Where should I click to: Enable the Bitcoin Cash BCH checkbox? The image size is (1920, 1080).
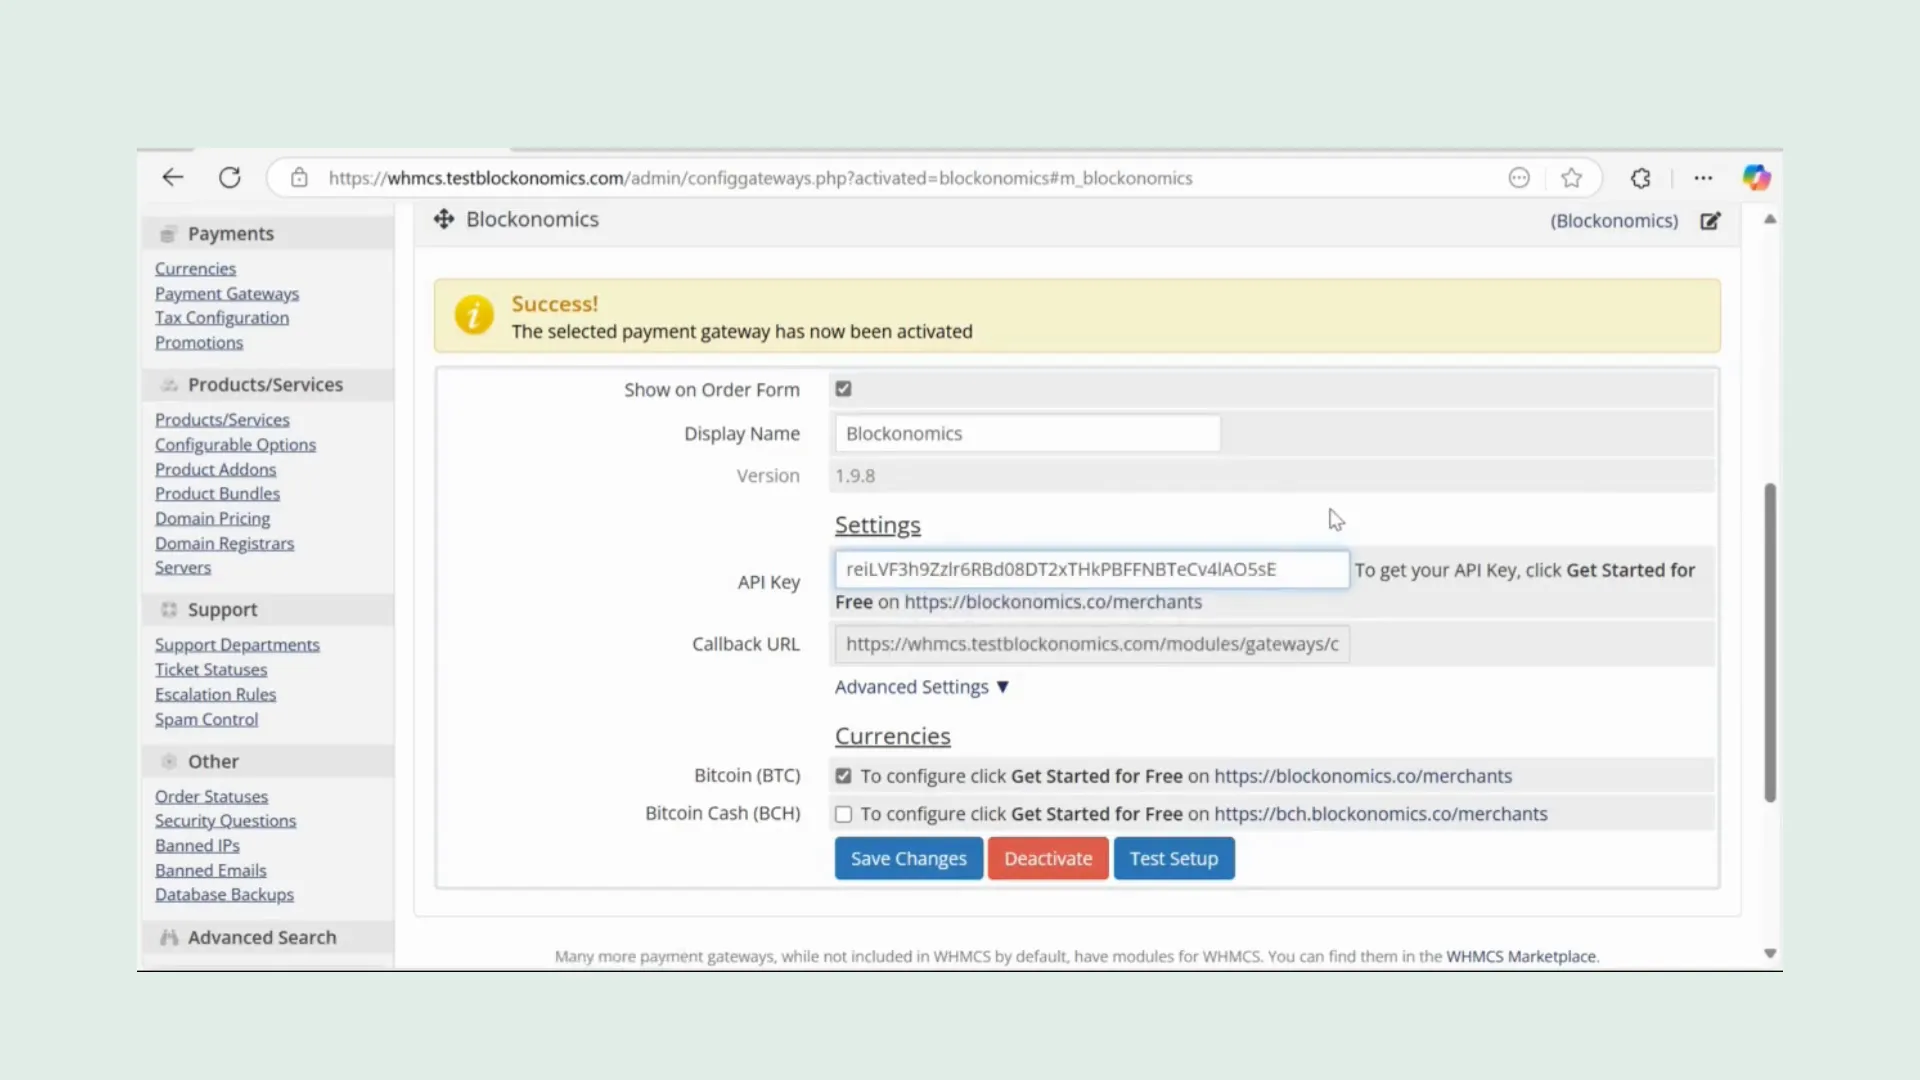click(x=843, y=814)
